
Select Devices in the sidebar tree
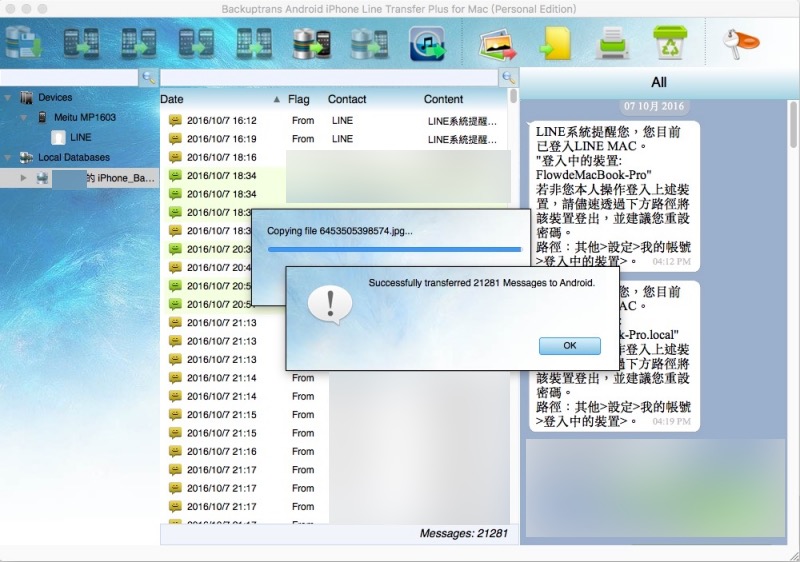click(x=55, y=97)
